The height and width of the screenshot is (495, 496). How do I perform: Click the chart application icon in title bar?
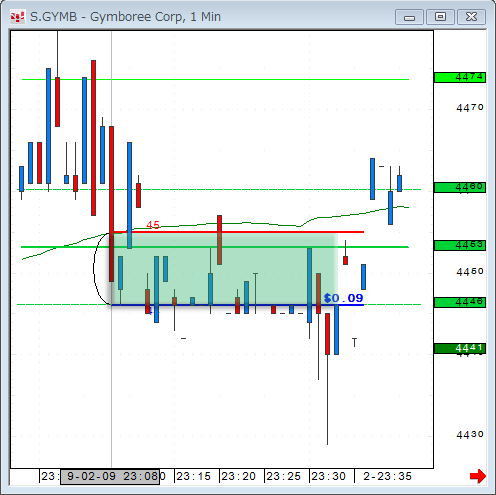17,17
